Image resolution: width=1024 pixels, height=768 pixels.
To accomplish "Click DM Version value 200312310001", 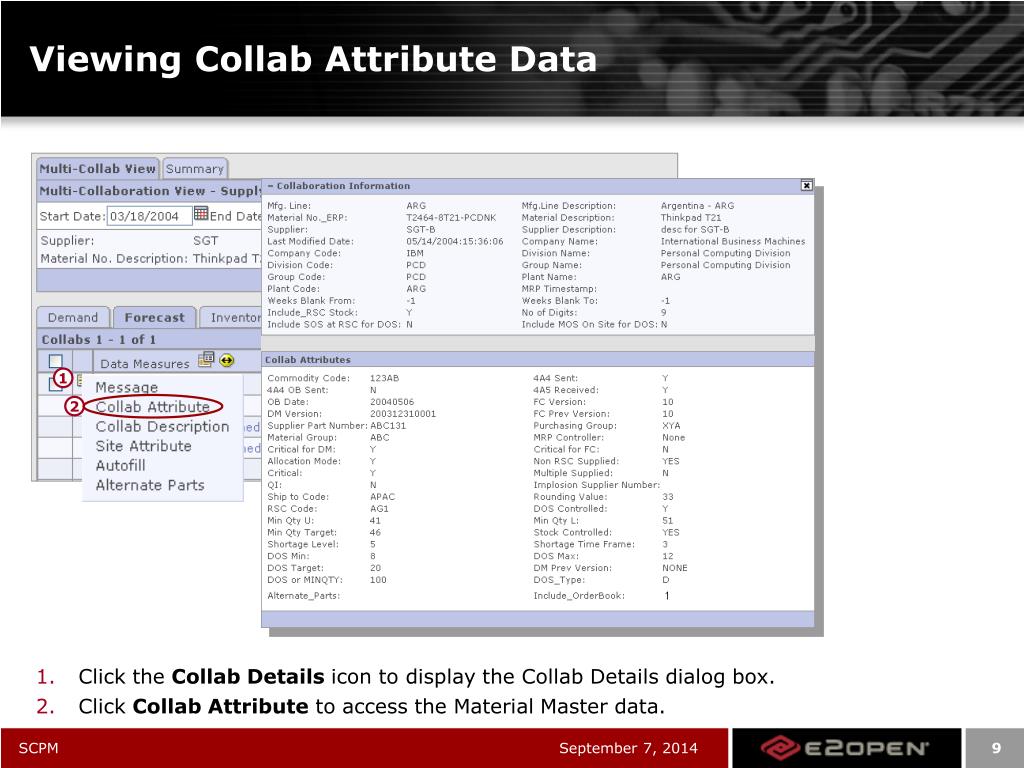I will pos(403,413).
